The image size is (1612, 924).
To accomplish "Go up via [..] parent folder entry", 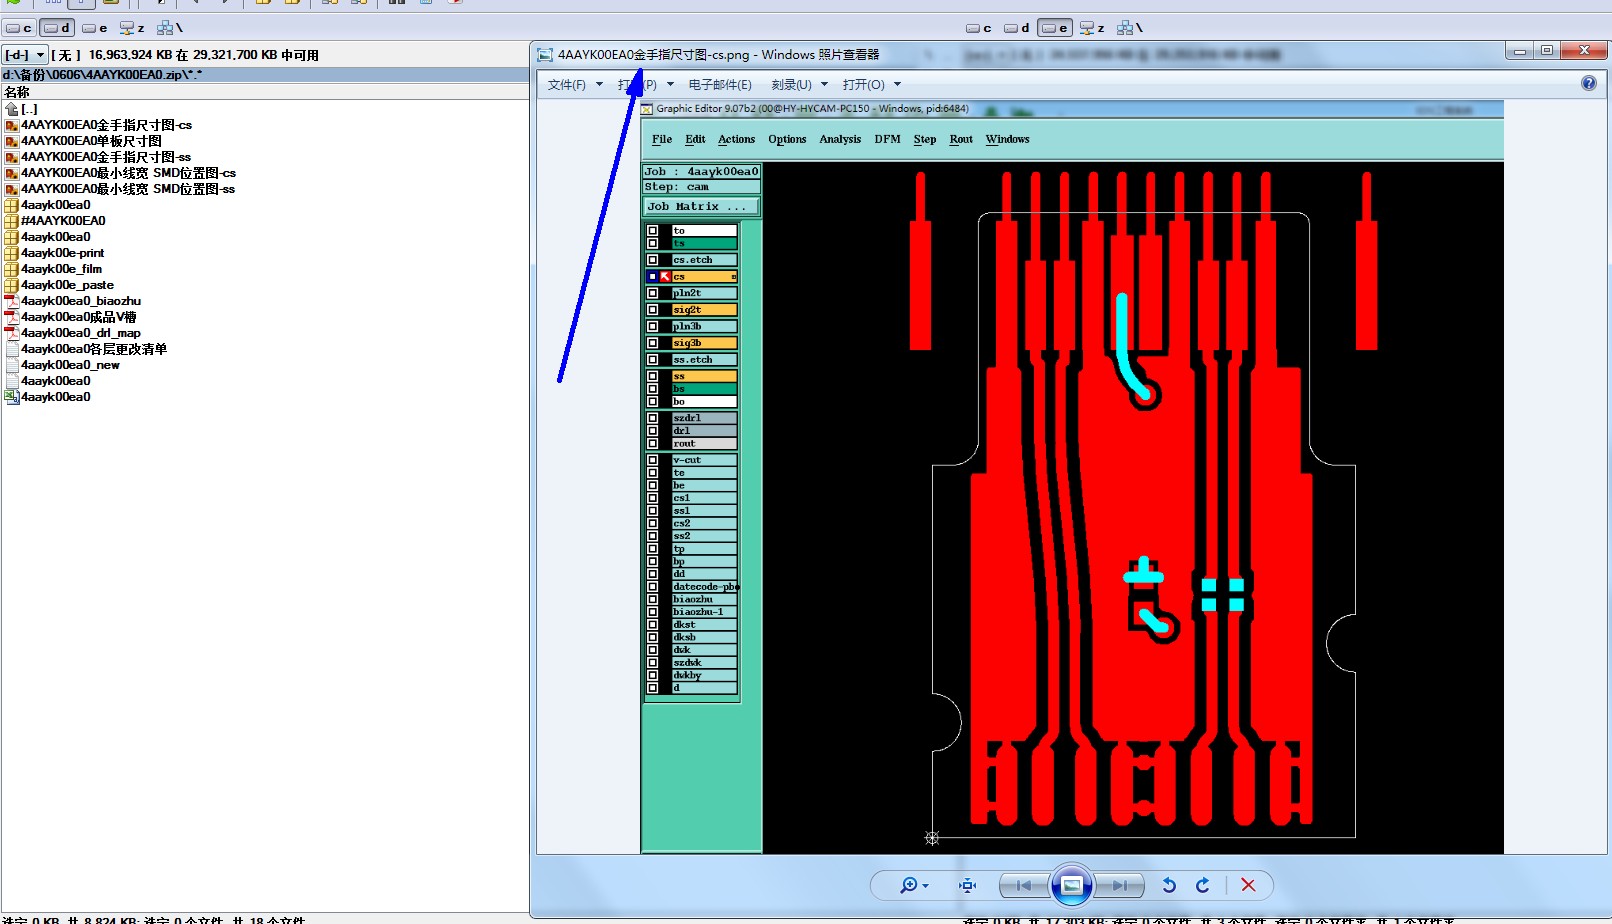I will click(x=21, y=109).
